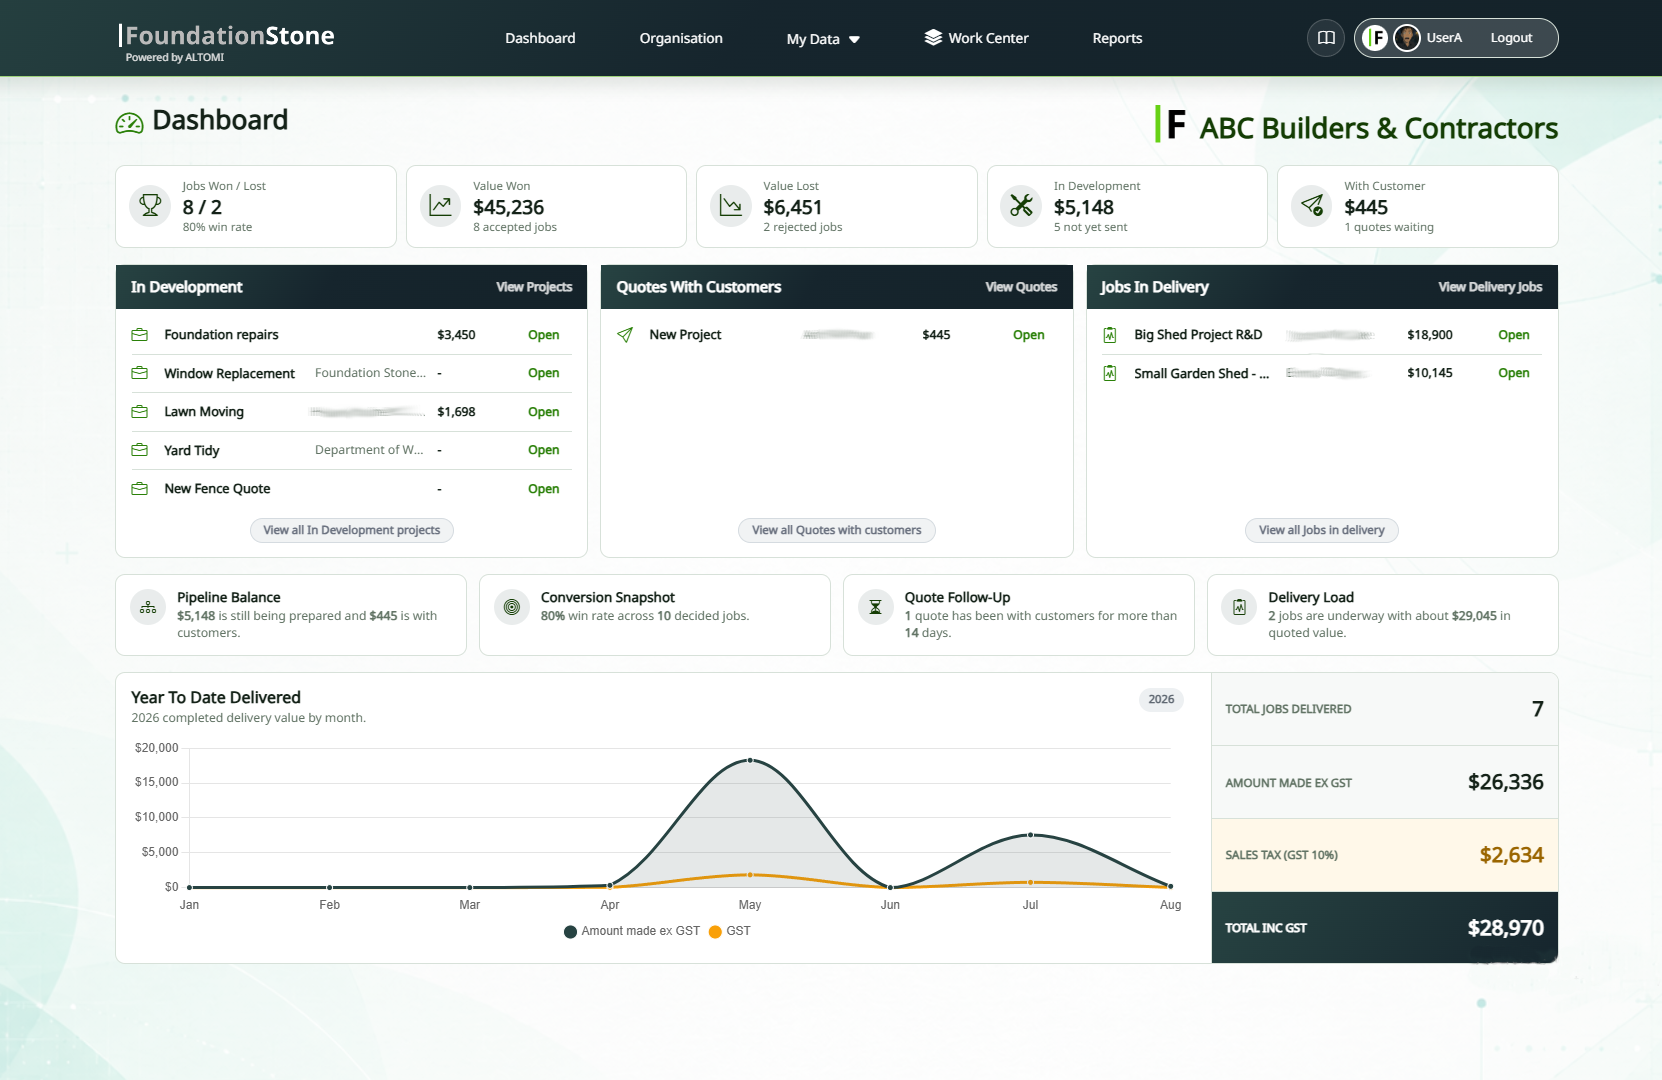The height and width of the screenshot is (1080, 1662).
Task: Click View all Jobs in delivery button
Action: click(1322, 530)
